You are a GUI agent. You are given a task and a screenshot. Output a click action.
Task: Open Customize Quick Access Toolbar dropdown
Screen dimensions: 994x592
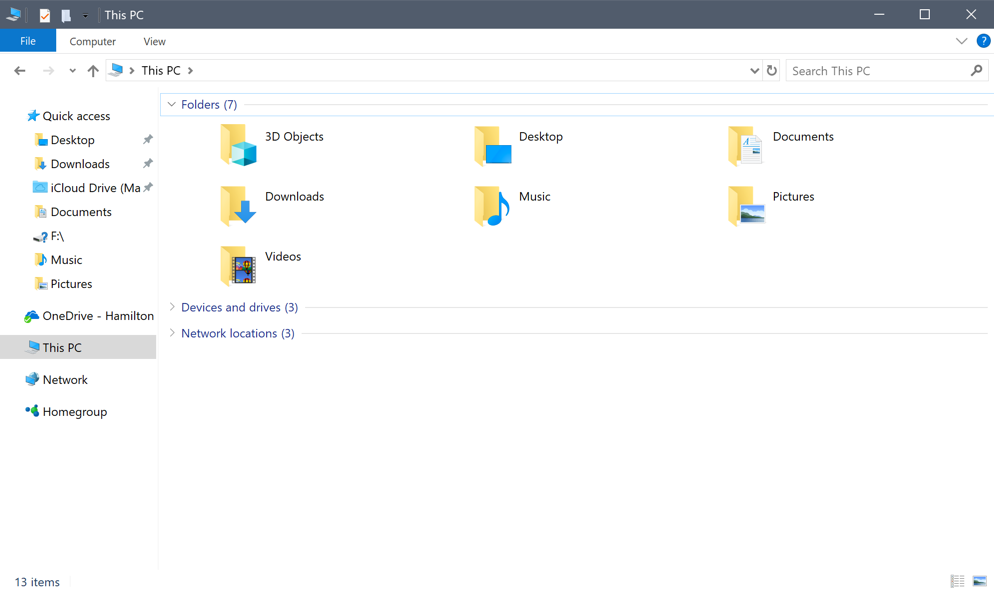click(x=85, y=16)
